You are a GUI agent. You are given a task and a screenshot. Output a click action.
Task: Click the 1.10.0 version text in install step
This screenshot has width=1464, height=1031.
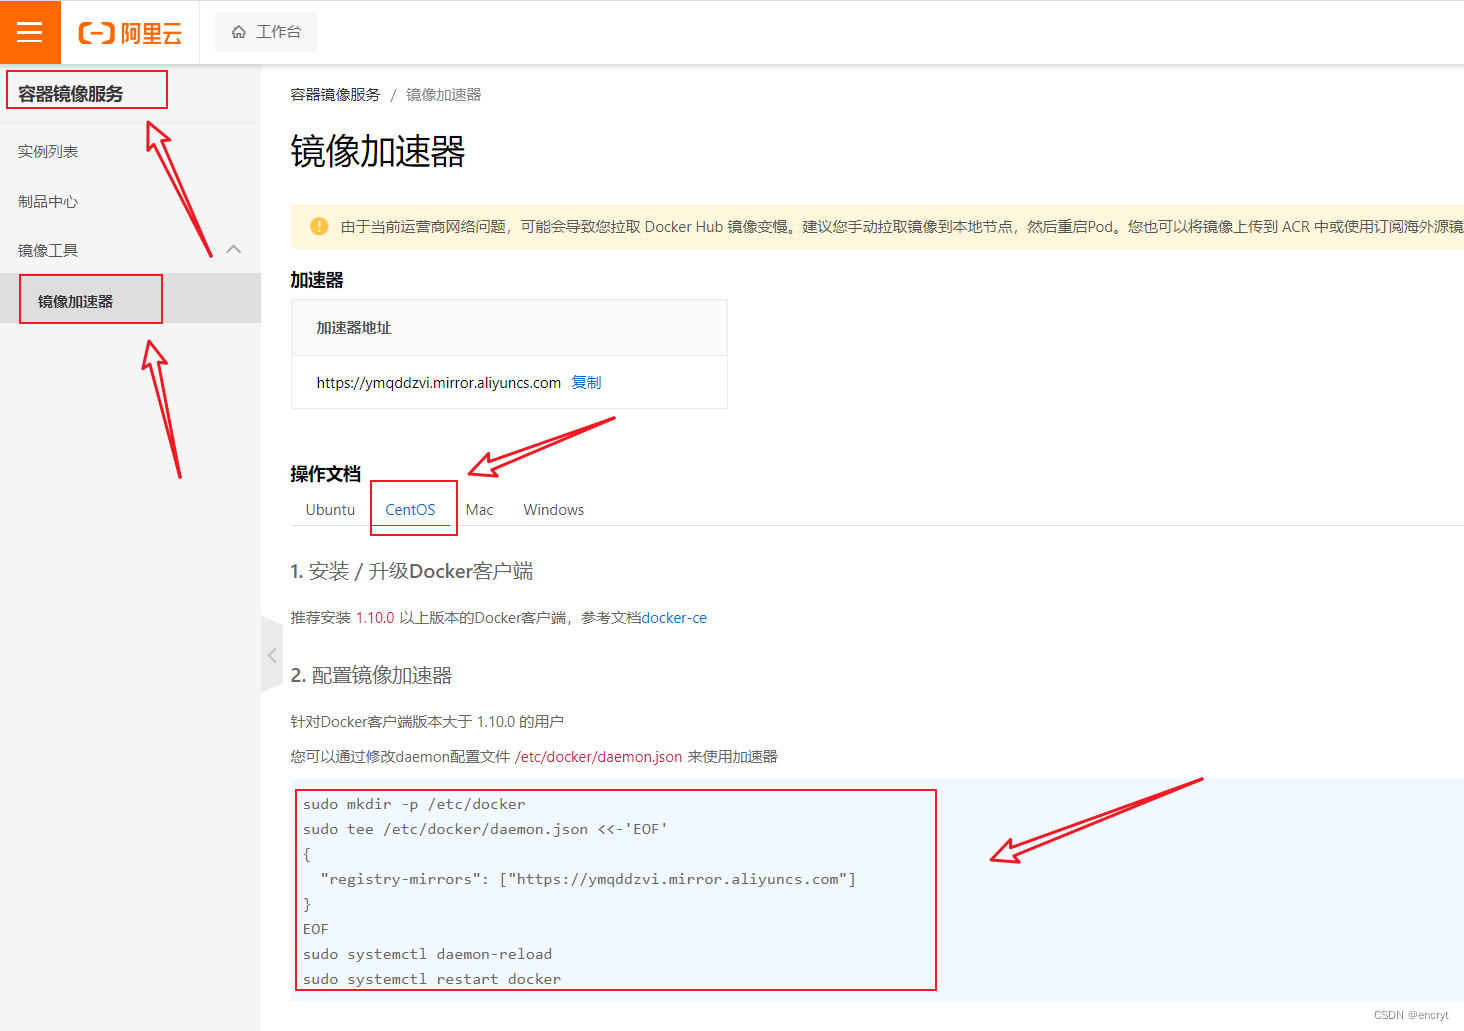point(375,618)
